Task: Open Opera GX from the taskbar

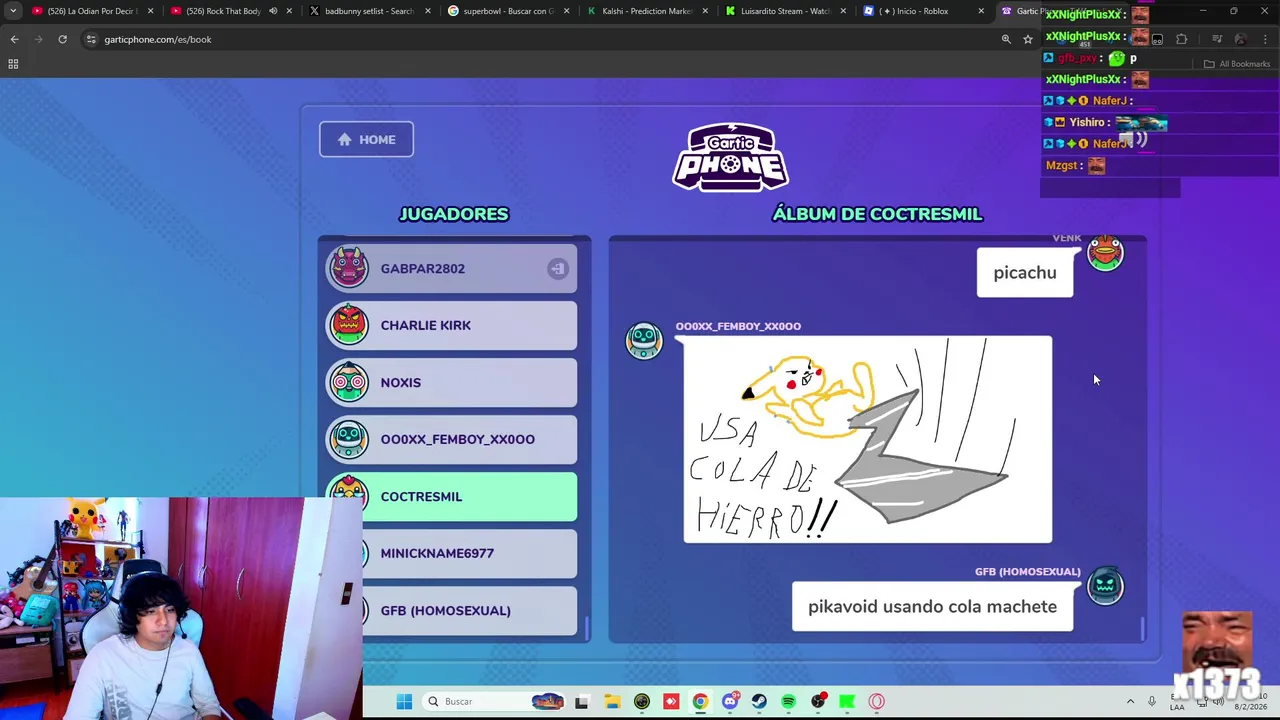Action: click(x=877, y=701)
